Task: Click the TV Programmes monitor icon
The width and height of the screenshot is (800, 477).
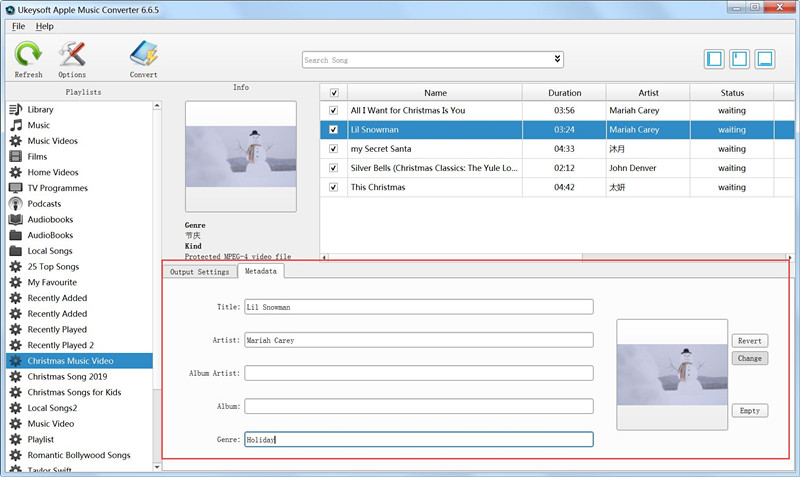Action: pyautogui.click(x=16, y=188)
